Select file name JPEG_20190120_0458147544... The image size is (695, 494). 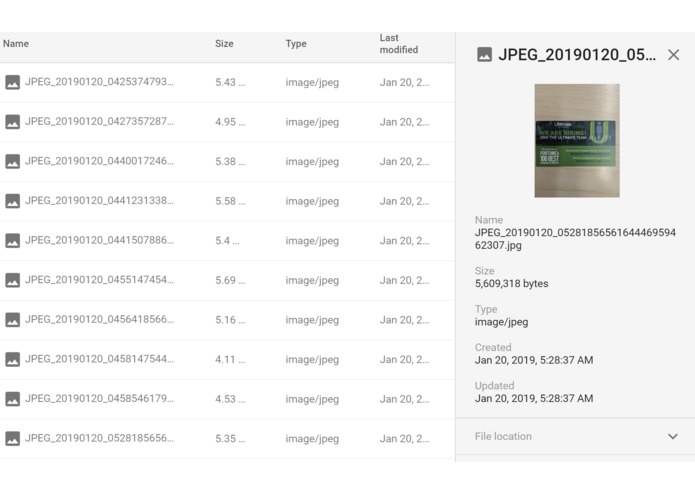click(x=99, y=359)
